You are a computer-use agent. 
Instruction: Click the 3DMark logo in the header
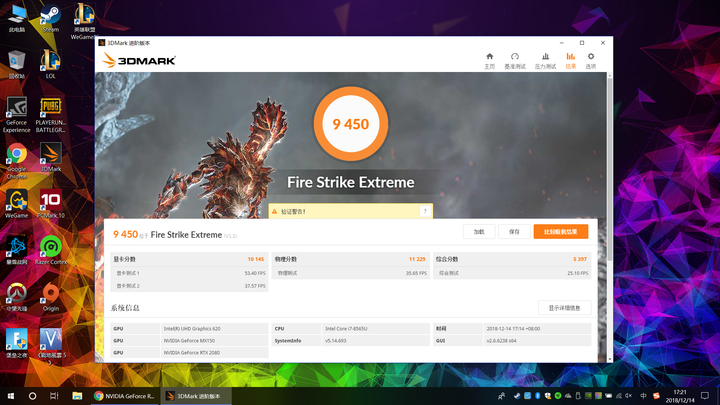[x=139, y=60]
